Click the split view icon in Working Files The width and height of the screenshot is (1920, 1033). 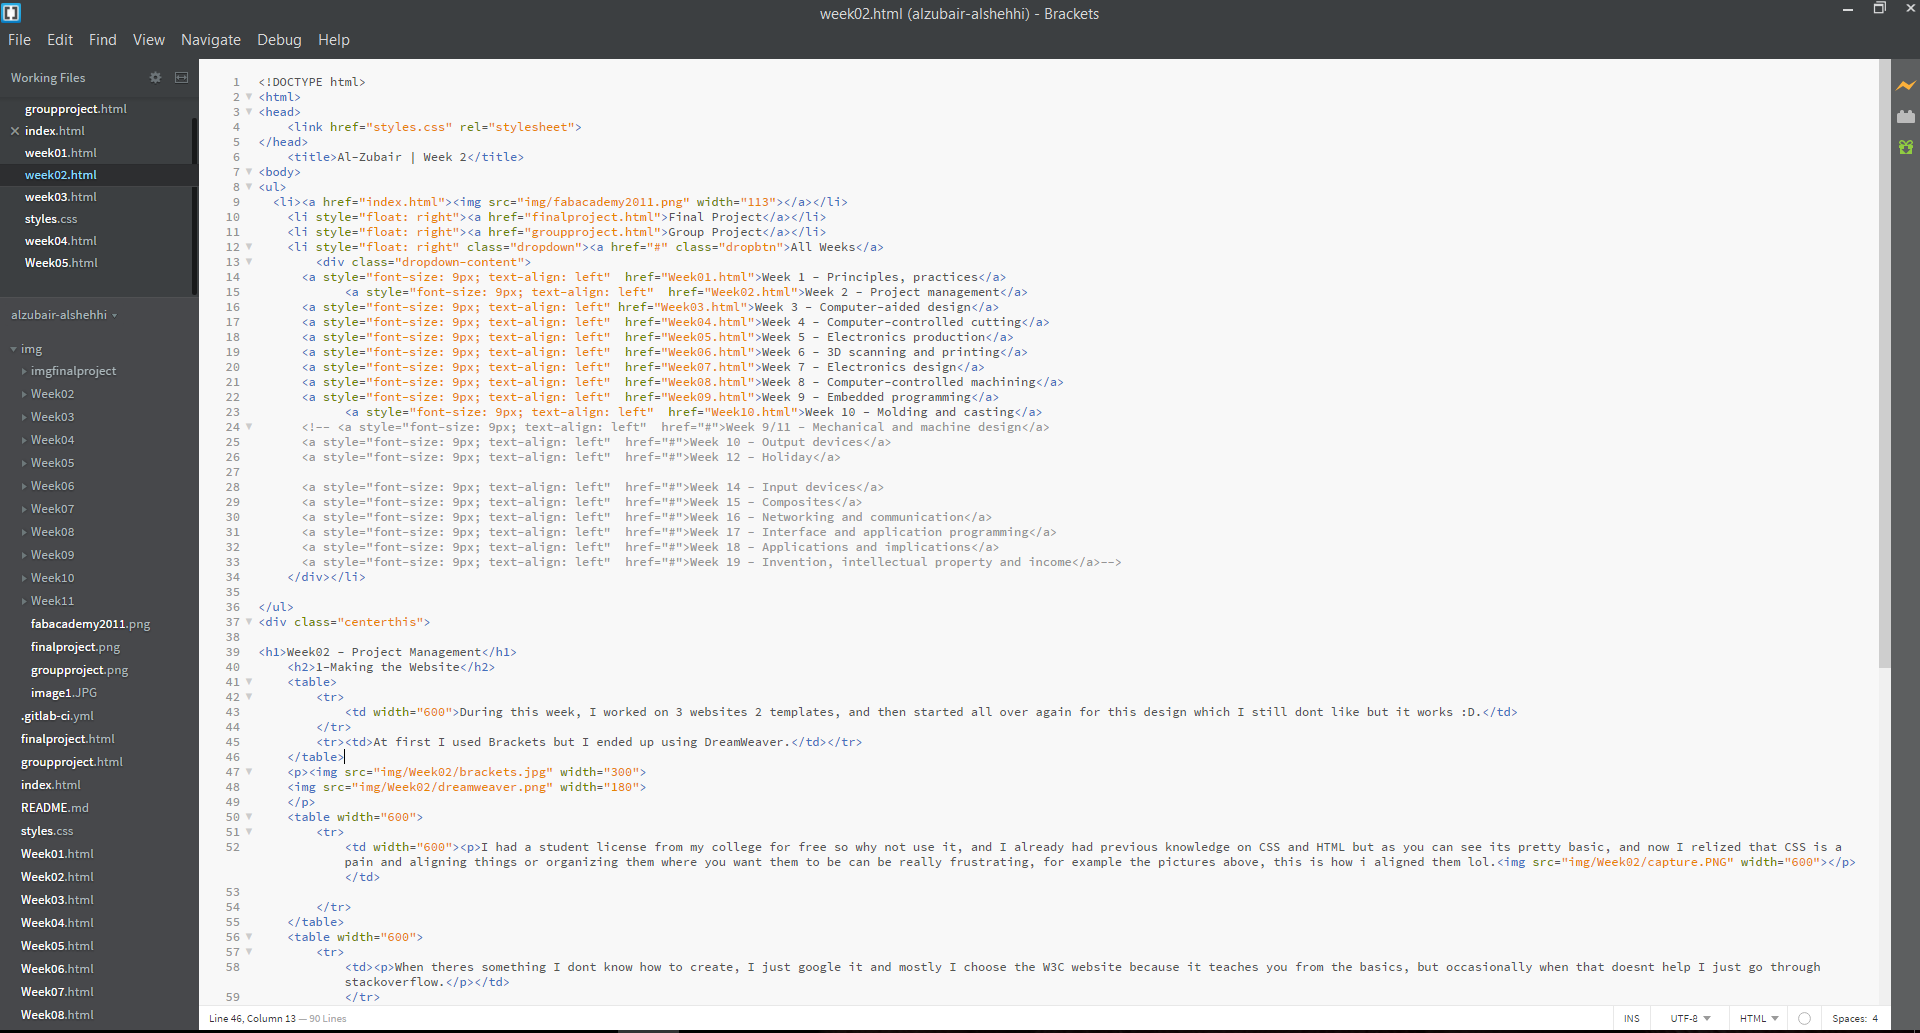(181, 77)
